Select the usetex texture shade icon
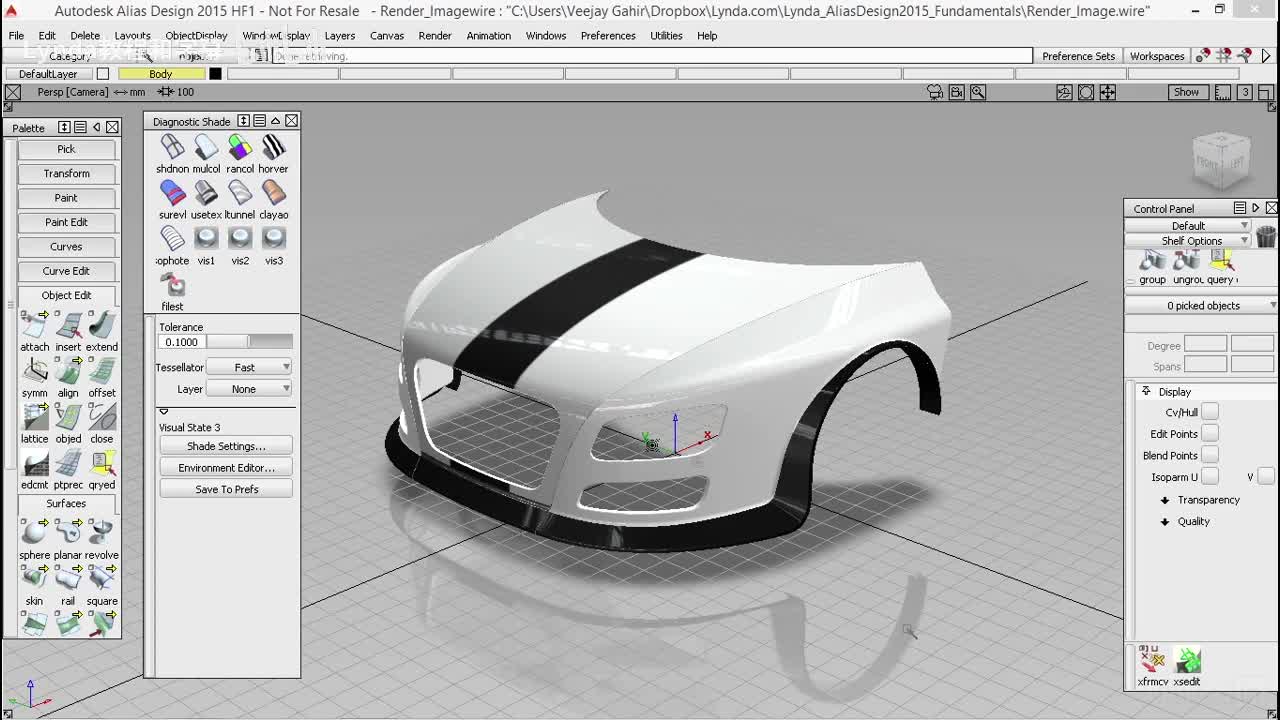Screen dimensions: 1280x720 (x=206, y=192)
